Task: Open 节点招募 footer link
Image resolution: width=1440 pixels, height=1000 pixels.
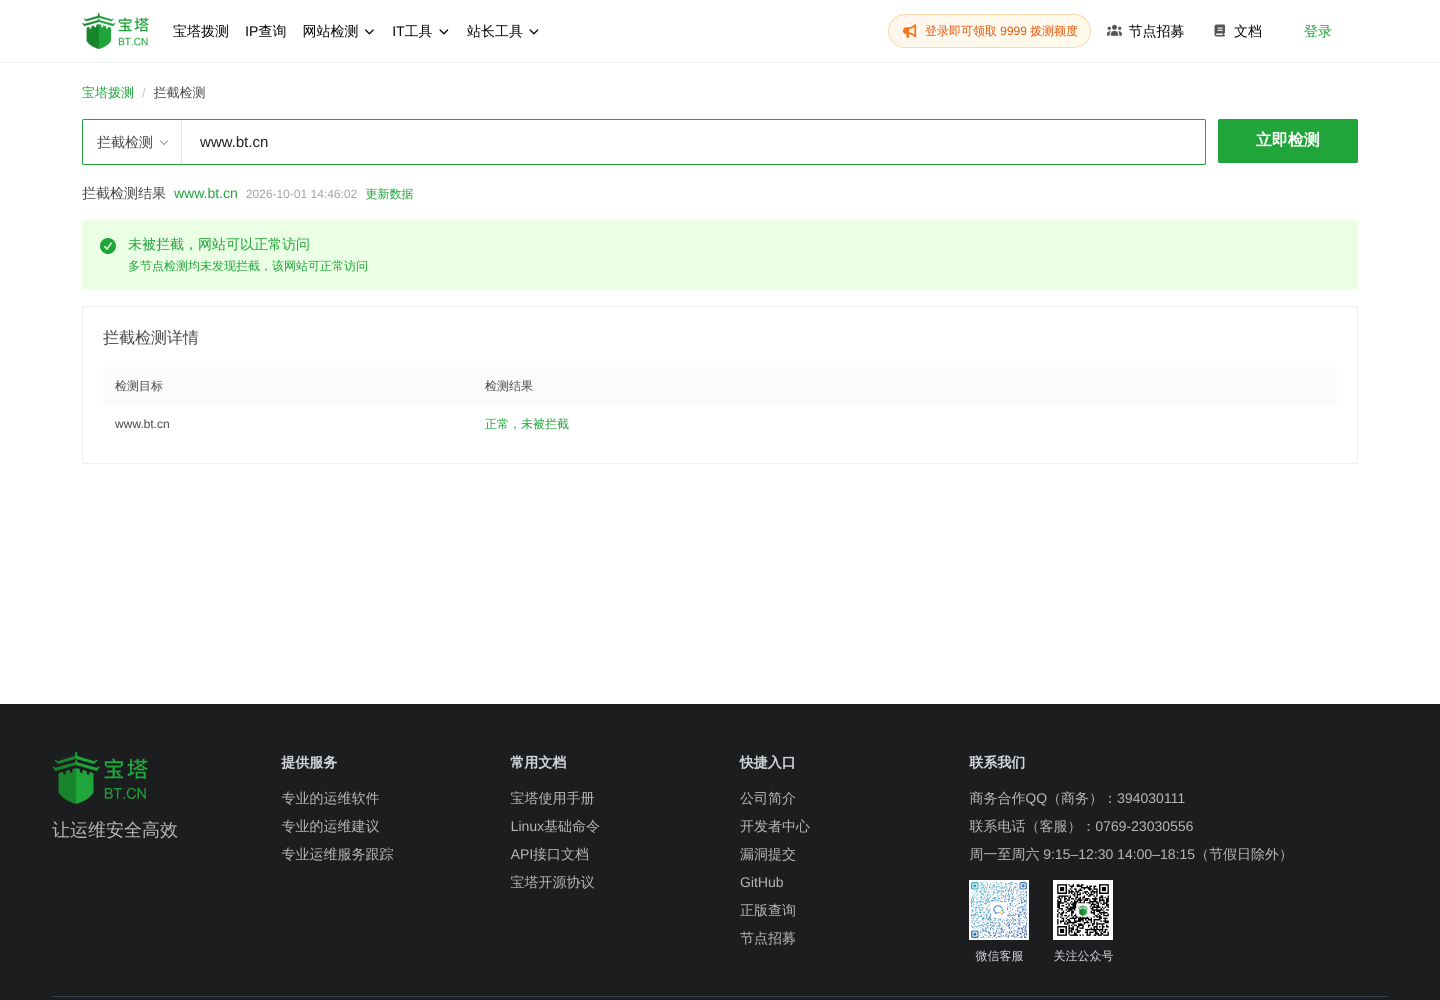Action: click(x=768, y=938)
